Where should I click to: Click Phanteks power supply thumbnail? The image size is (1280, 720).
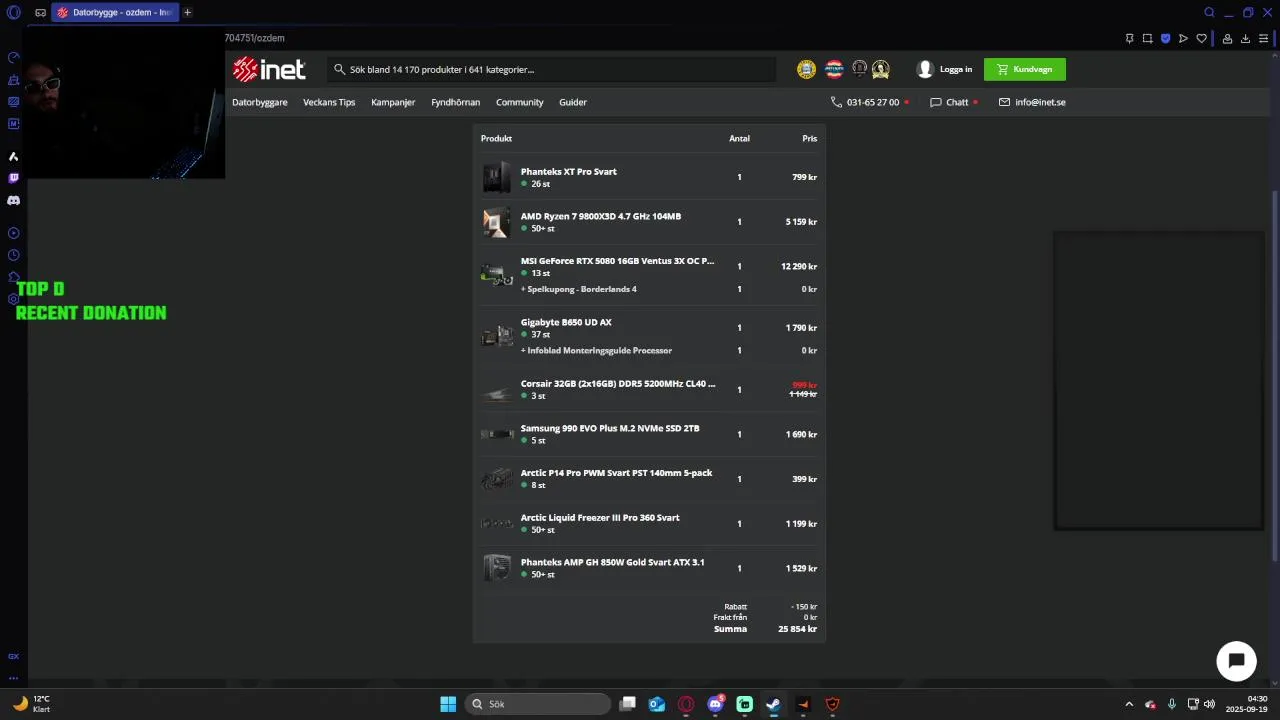pyautogui.click(x=496, y=568)
